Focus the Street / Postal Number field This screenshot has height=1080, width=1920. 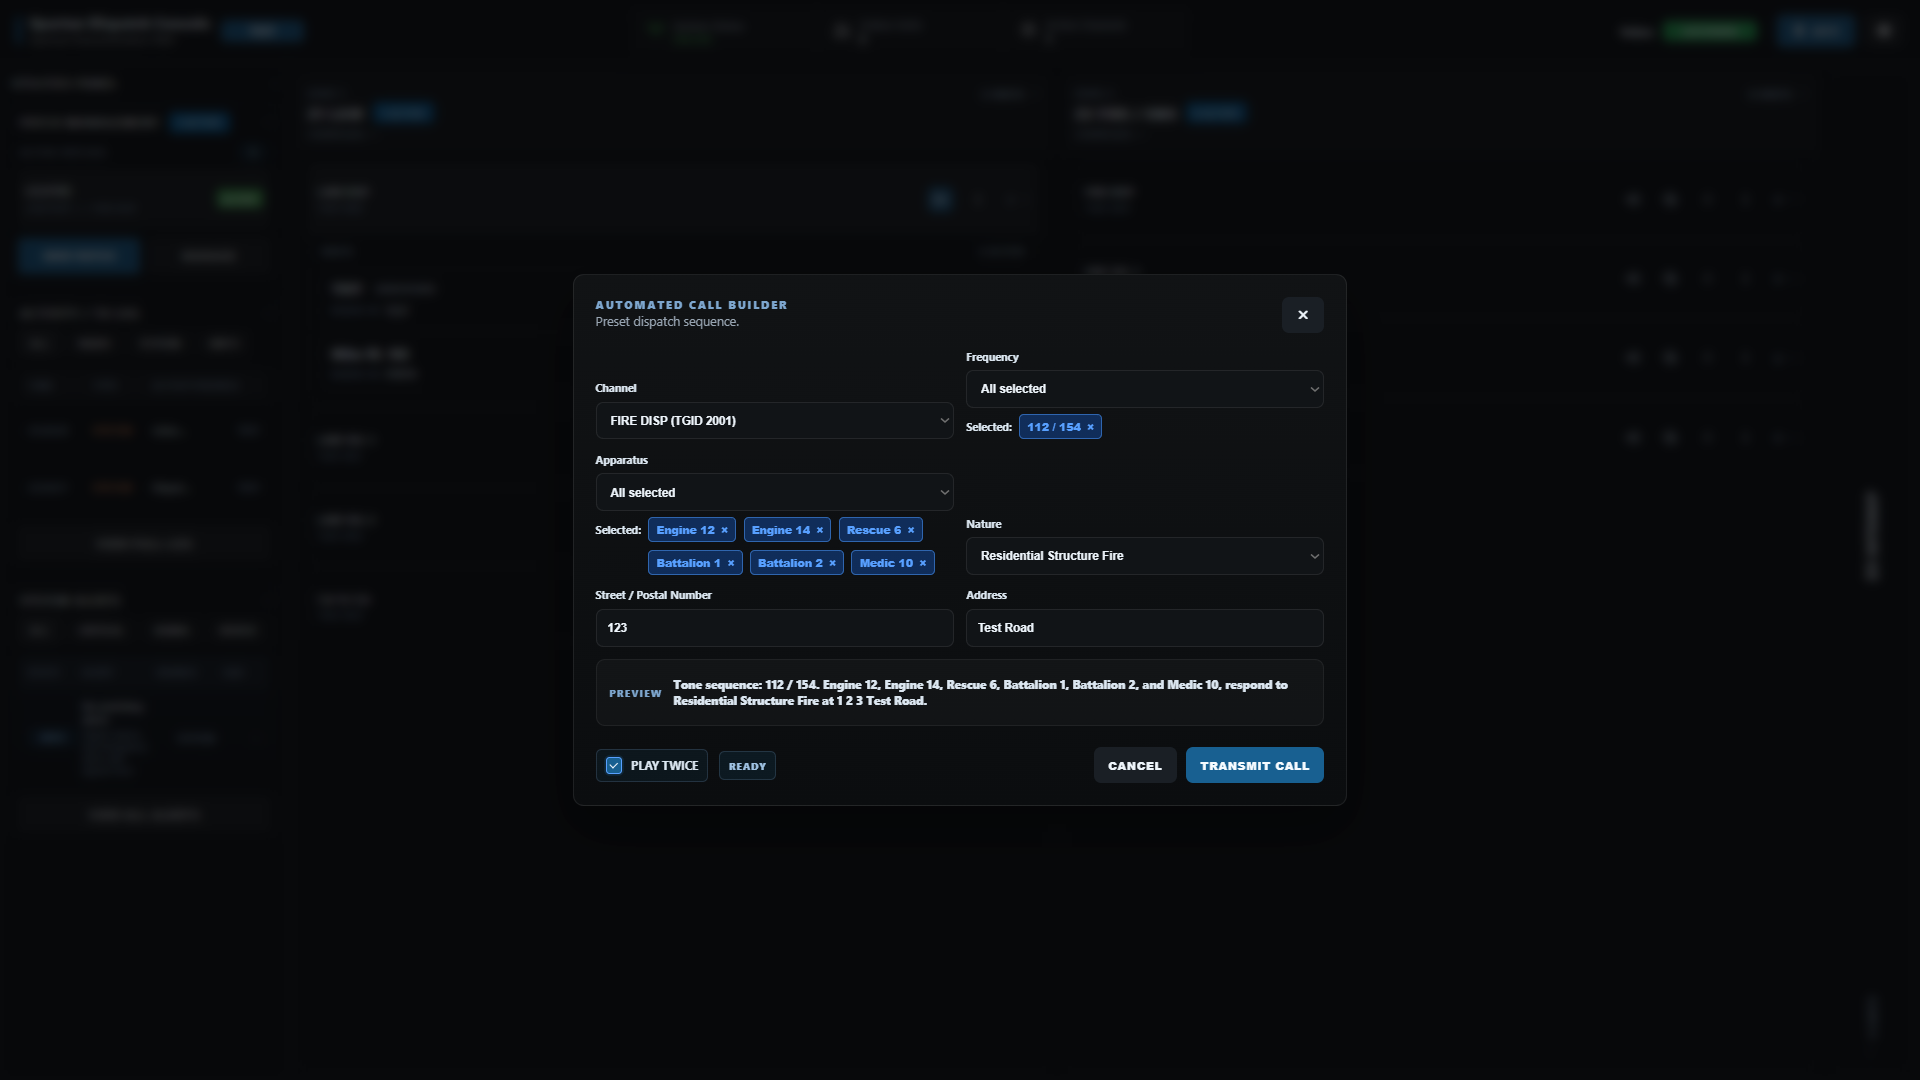tap(774, 628)
